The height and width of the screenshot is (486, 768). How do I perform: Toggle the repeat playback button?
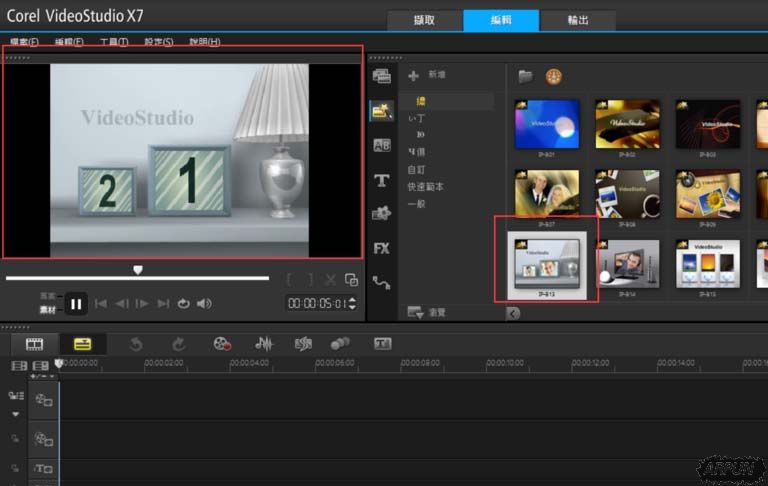183,303
